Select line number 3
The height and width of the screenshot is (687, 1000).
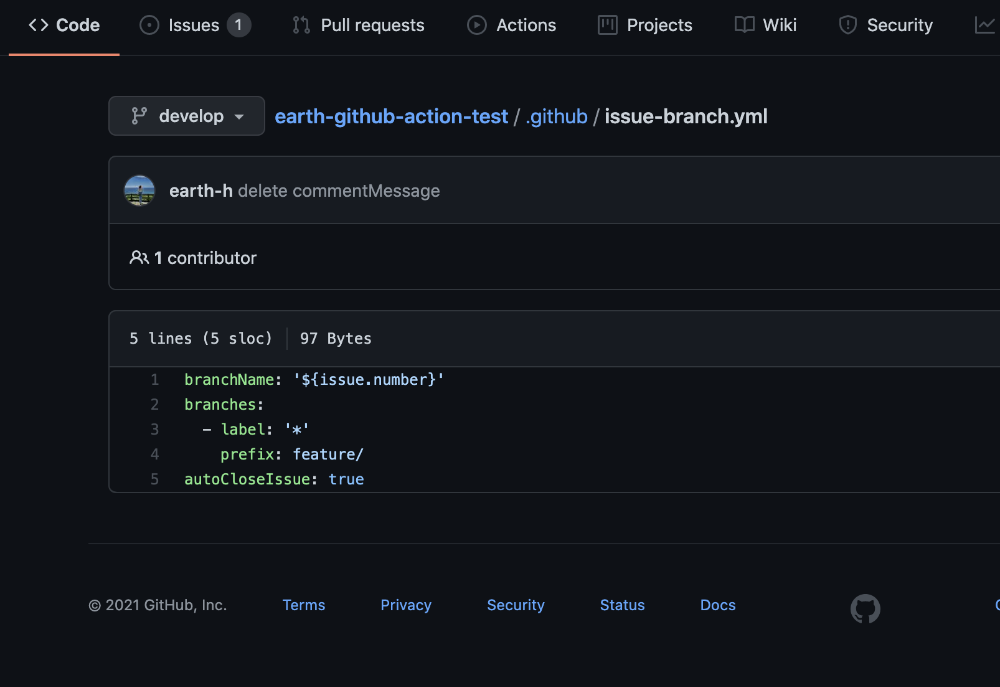[x=154, y=429]
